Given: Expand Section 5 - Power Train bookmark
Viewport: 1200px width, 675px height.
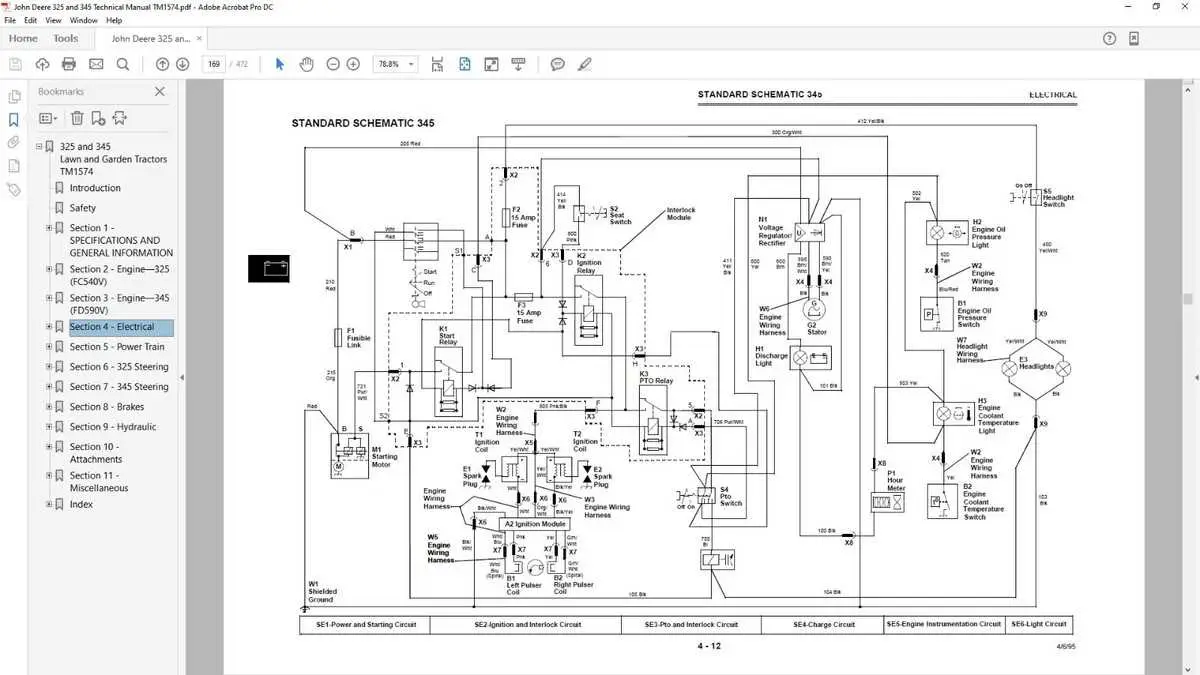Looking at the screenshot, I should [x=49, y=347].
